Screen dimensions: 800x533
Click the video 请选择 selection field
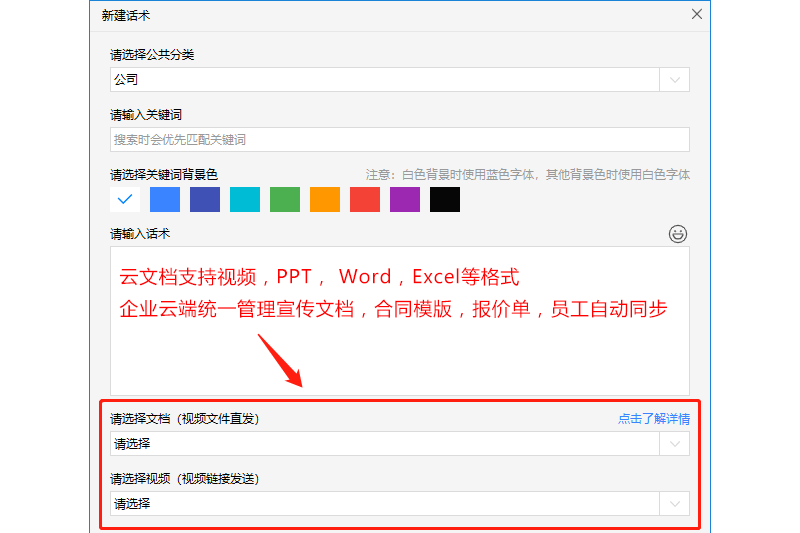[384, 504]
